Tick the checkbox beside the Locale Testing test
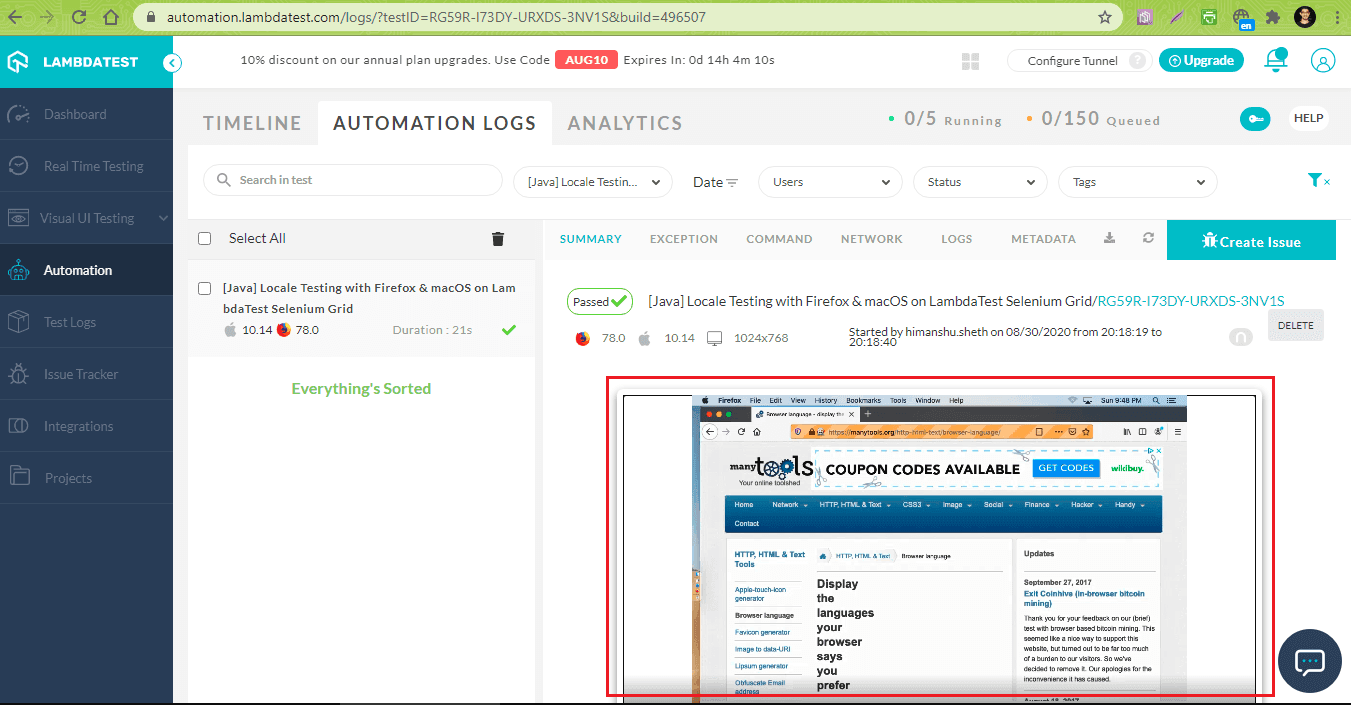This screenshot has height=705, width=1351. click(x=204, y=288)
